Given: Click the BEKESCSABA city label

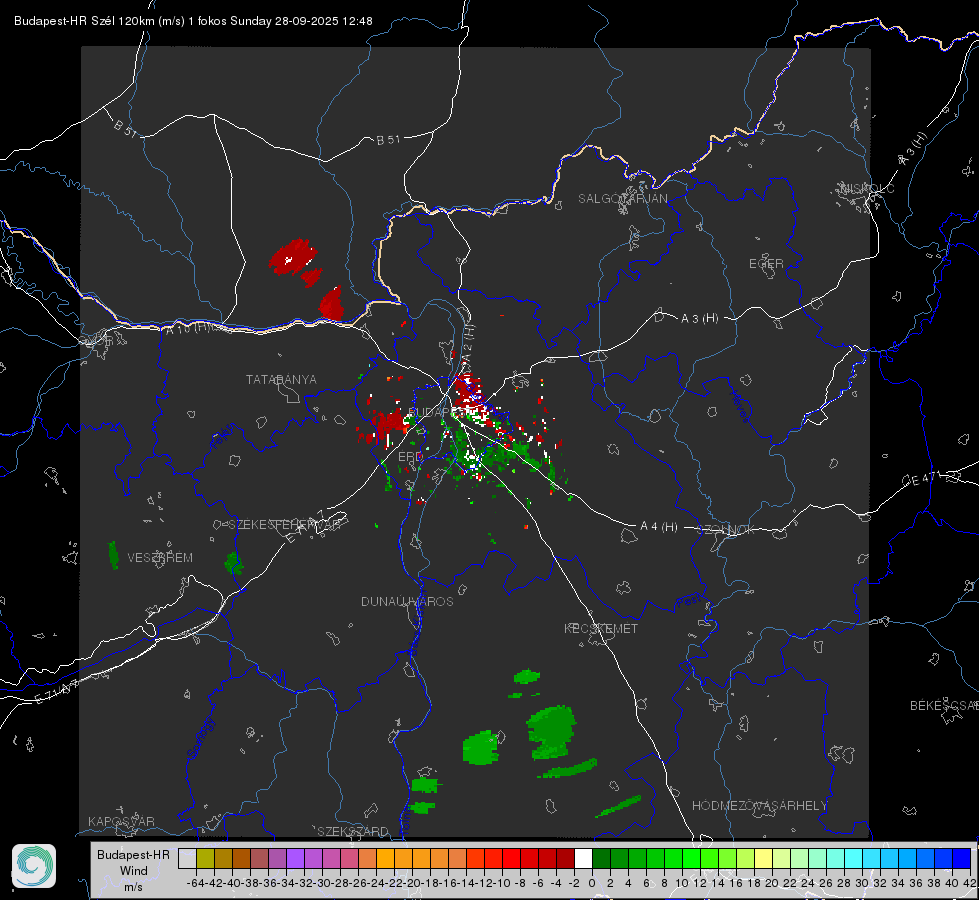Looking at the screenshot, I should 944,706.
